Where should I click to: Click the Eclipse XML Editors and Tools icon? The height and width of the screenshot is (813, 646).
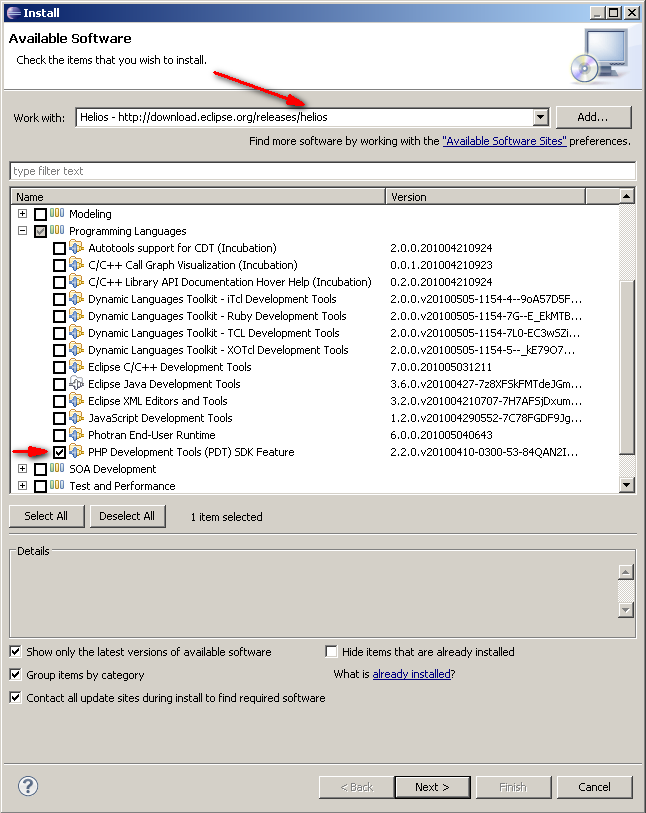[x=76, y=401]
